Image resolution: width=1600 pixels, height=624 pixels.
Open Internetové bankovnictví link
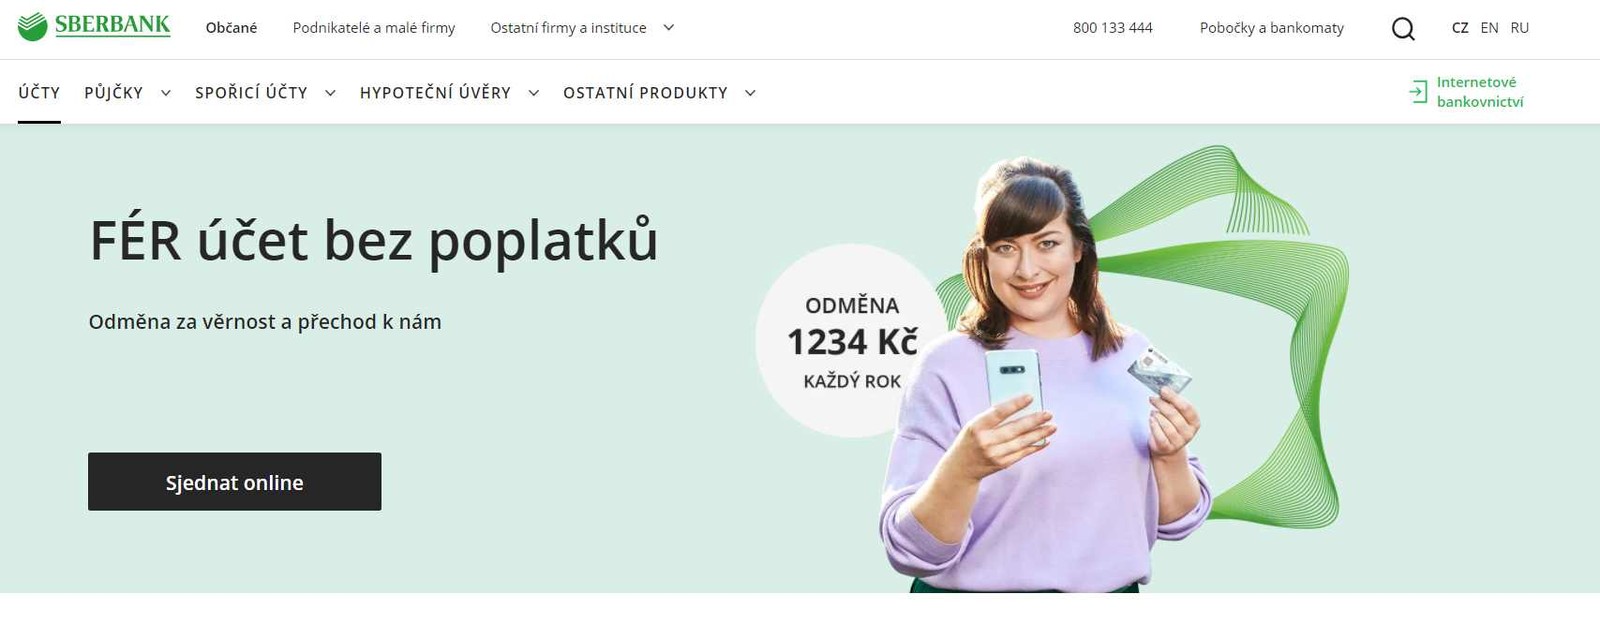point(1480,92)
